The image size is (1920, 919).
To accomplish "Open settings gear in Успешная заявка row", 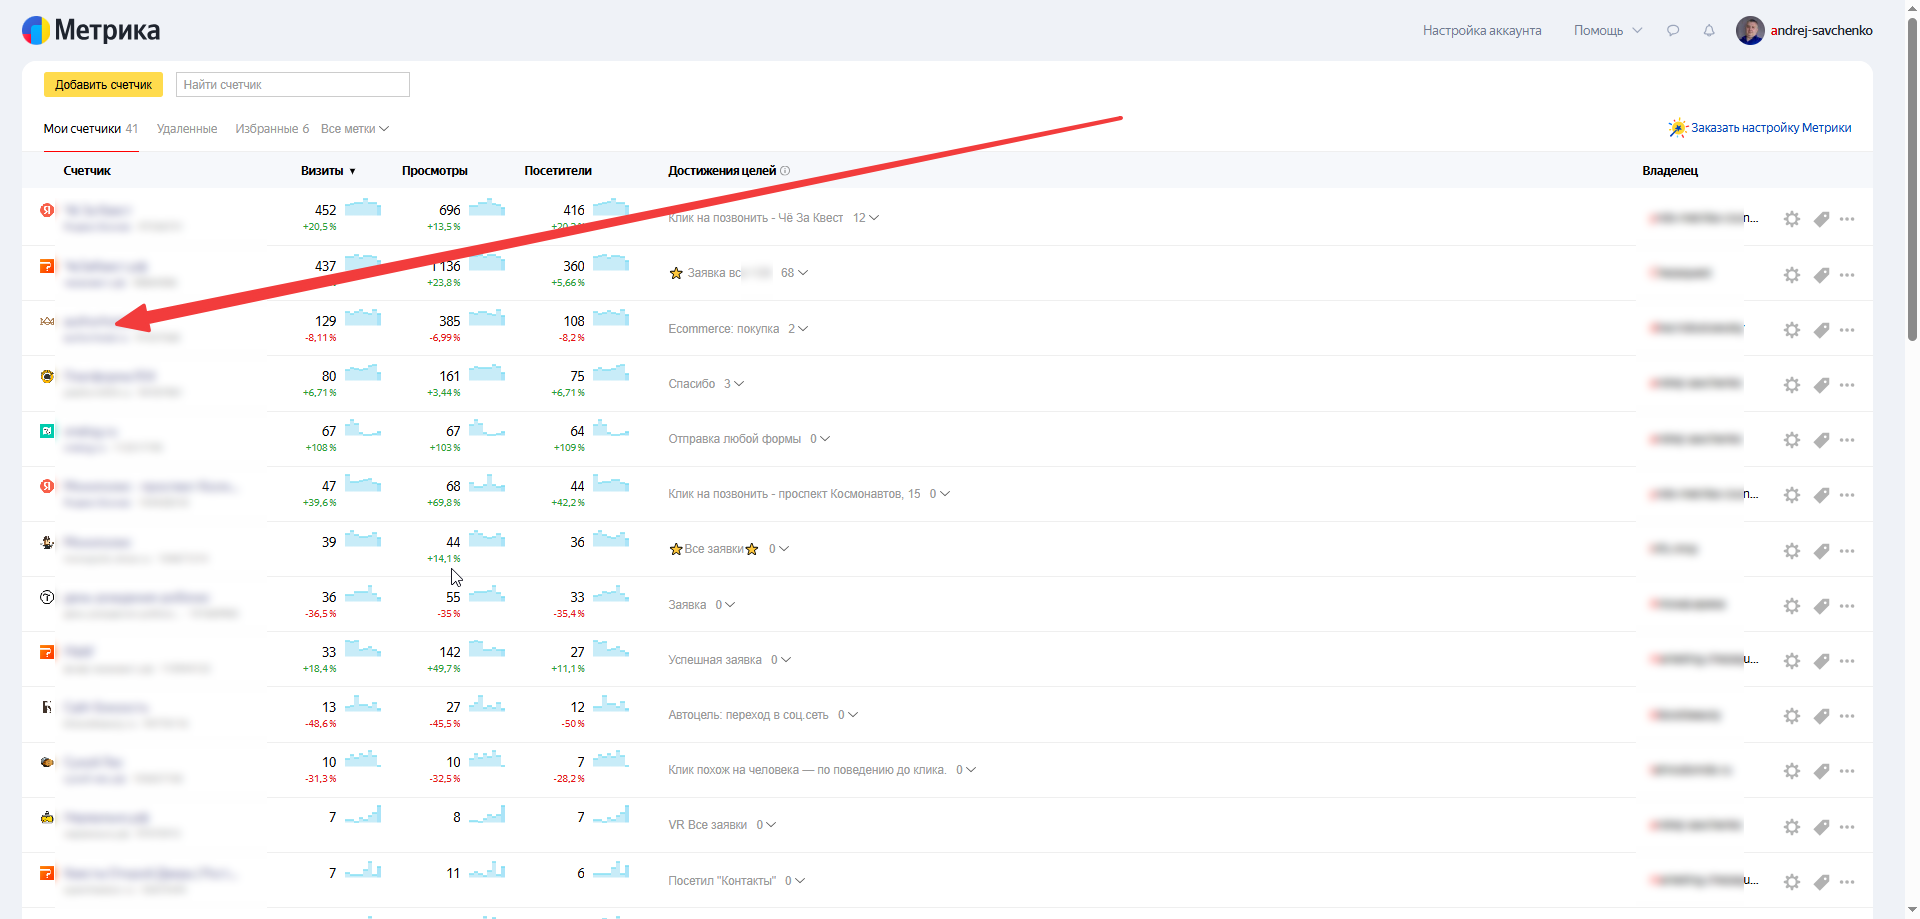I will click(x=1792, y=661).
